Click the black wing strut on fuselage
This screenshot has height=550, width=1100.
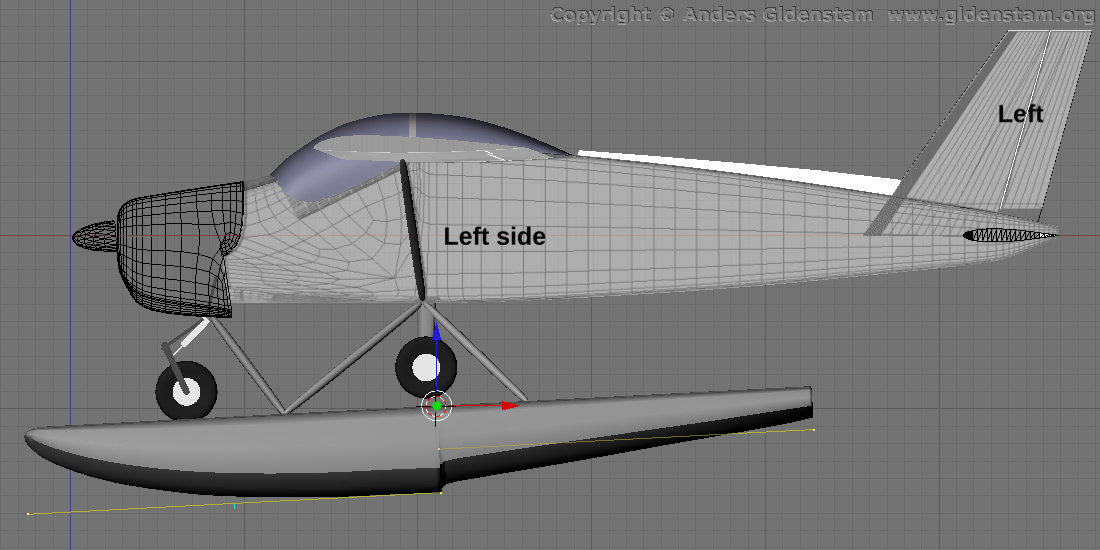(412, 230)
